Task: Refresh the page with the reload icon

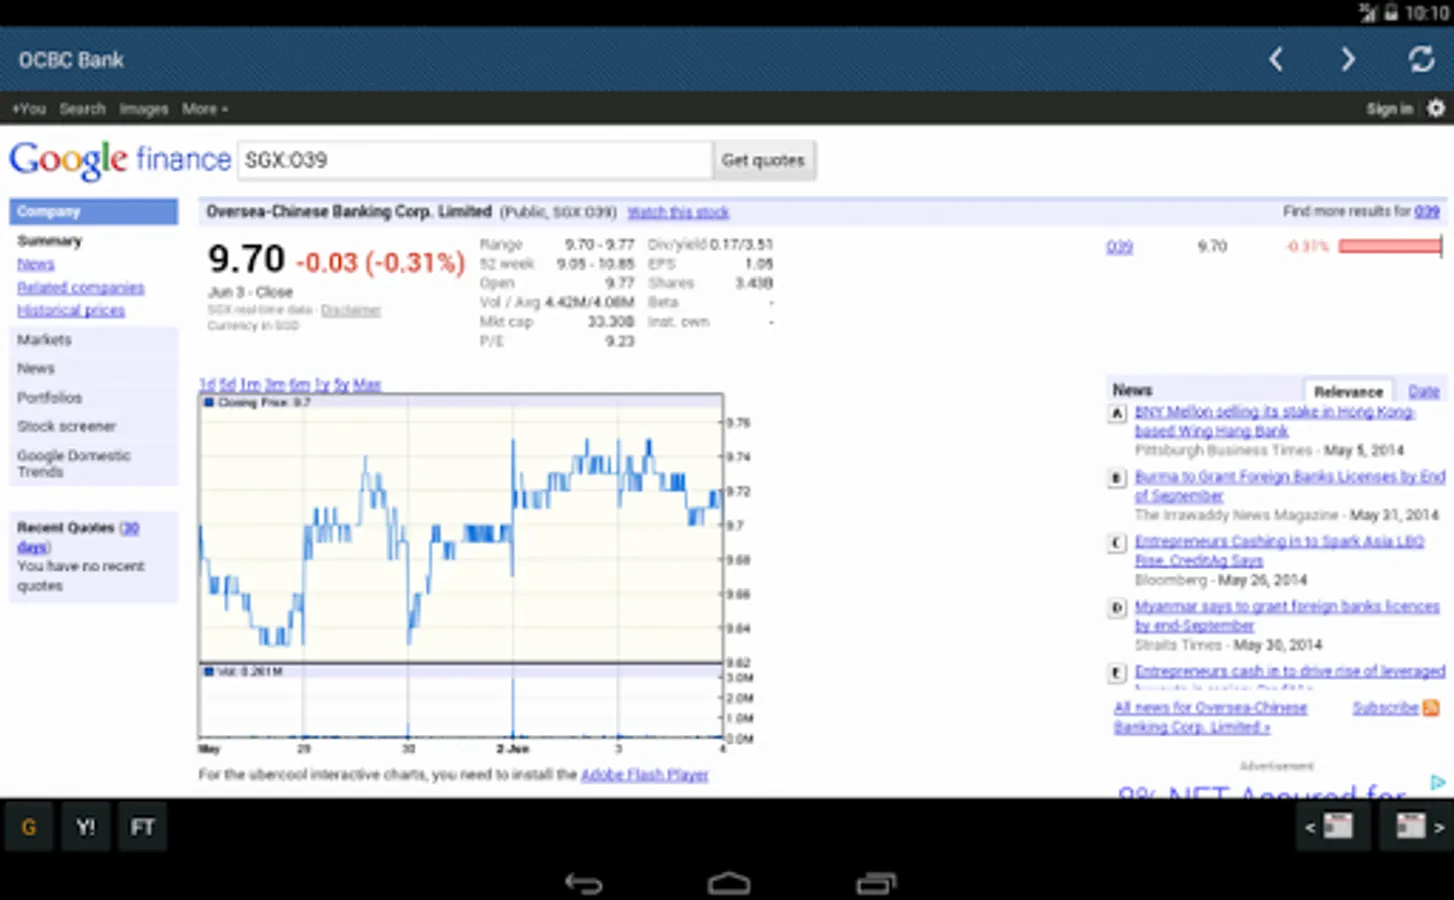Action: coord(1421,60)
